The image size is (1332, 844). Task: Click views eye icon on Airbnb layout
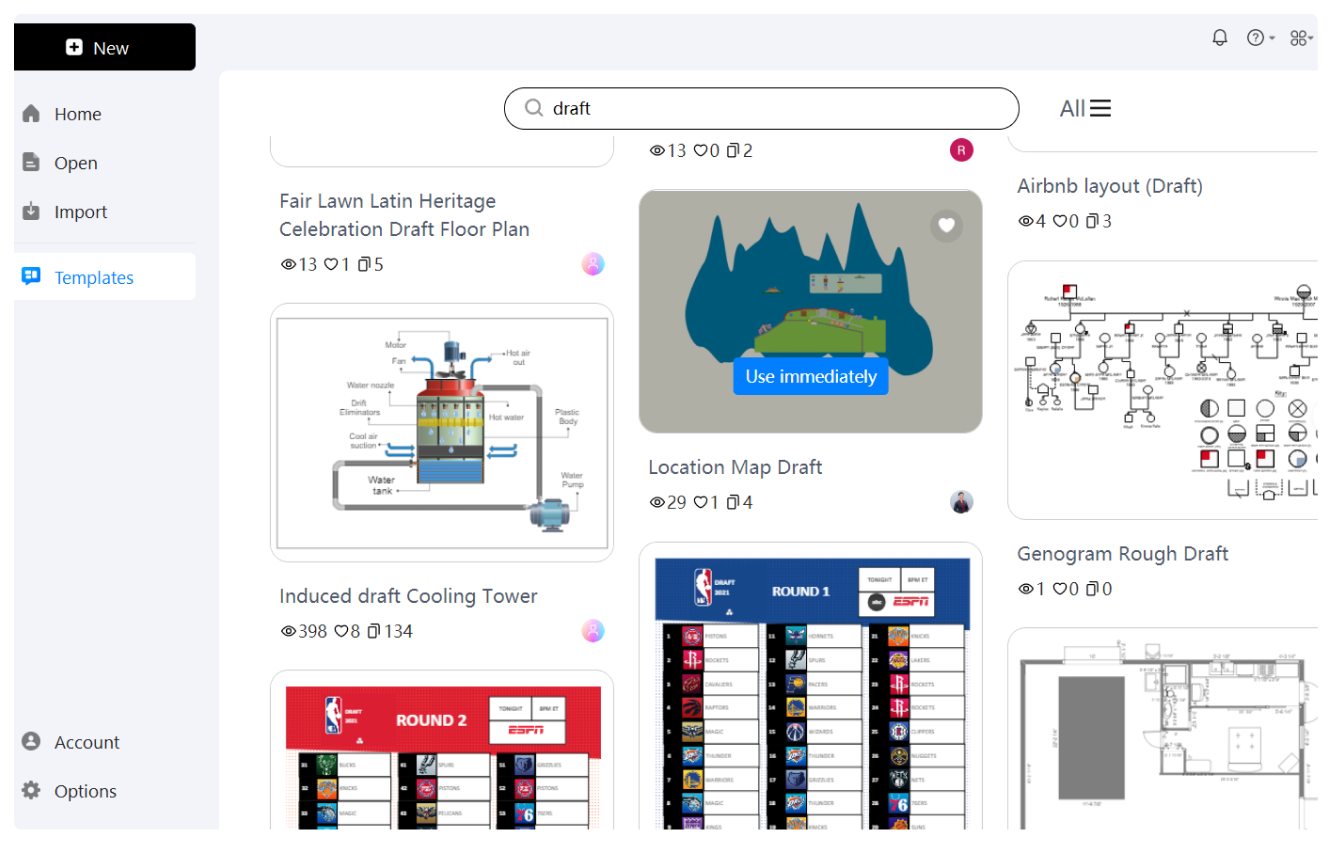point(1026,221)
